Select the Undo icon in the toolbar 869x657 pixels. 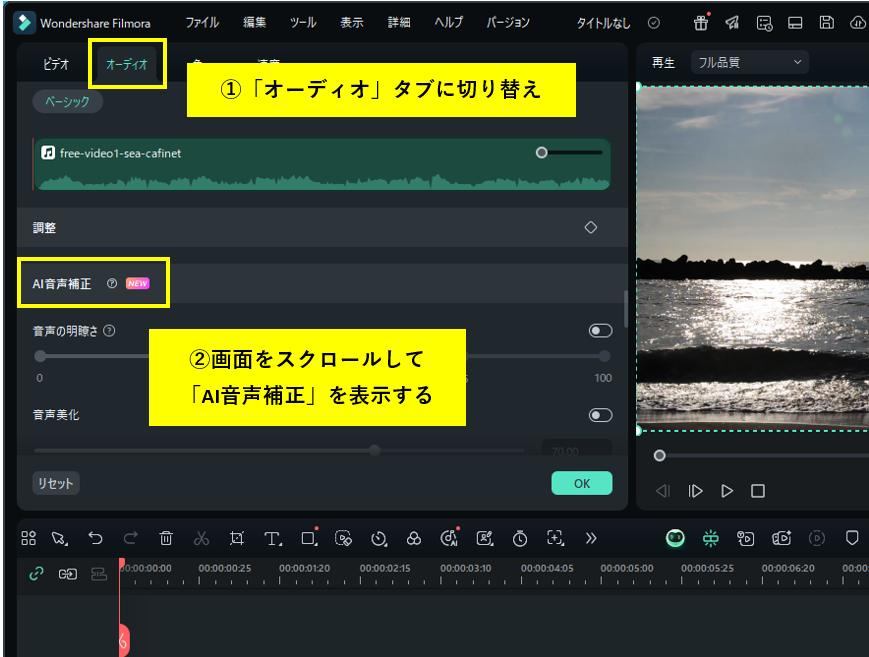coord(95,538)
